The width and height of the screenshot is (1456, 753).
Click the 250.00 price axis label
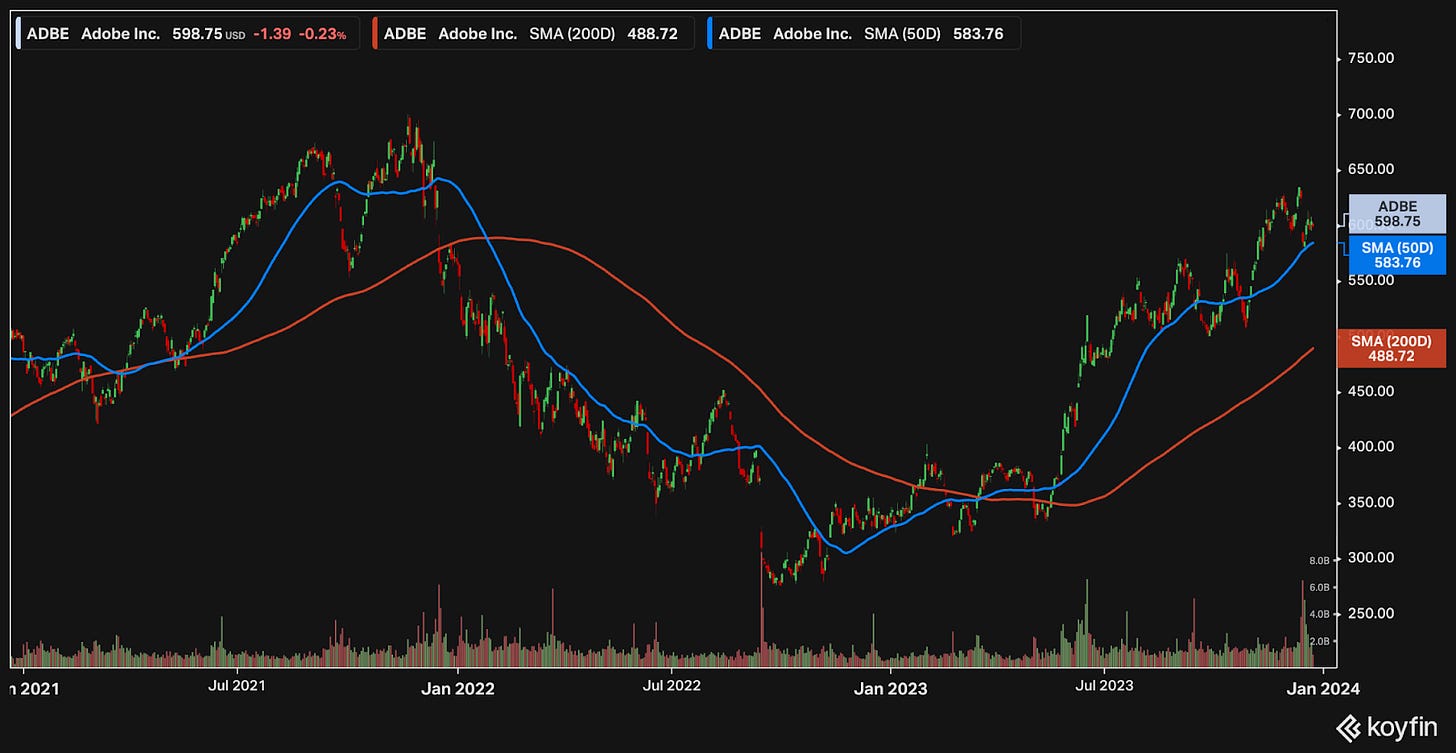(1371, 613)
